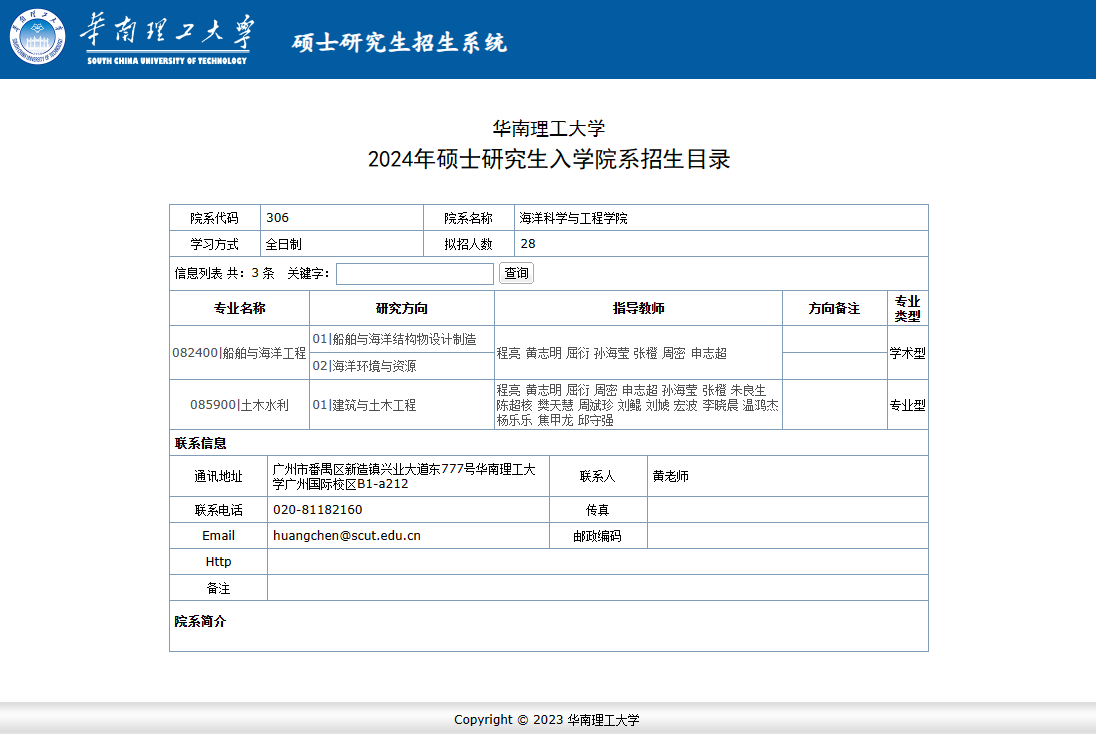Click the Email label cell
The height and width of the screenshot is (734, 1096).
[x=218, y=535]
